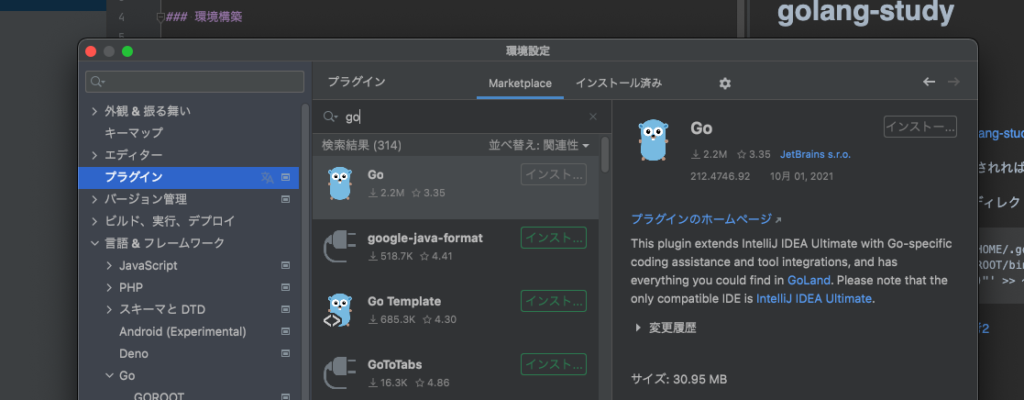Expand the PHP tree node

(109, 288)
